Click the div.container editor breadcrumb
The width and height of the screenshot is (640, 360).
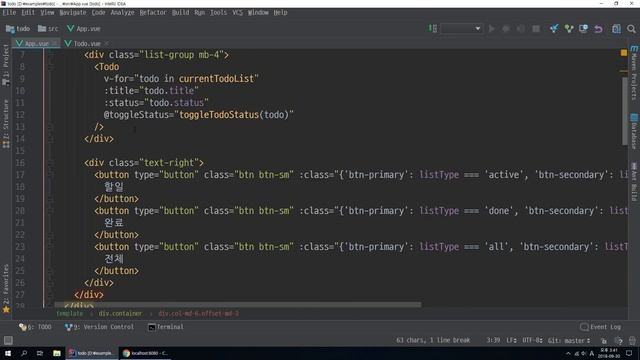coord(120,313)
